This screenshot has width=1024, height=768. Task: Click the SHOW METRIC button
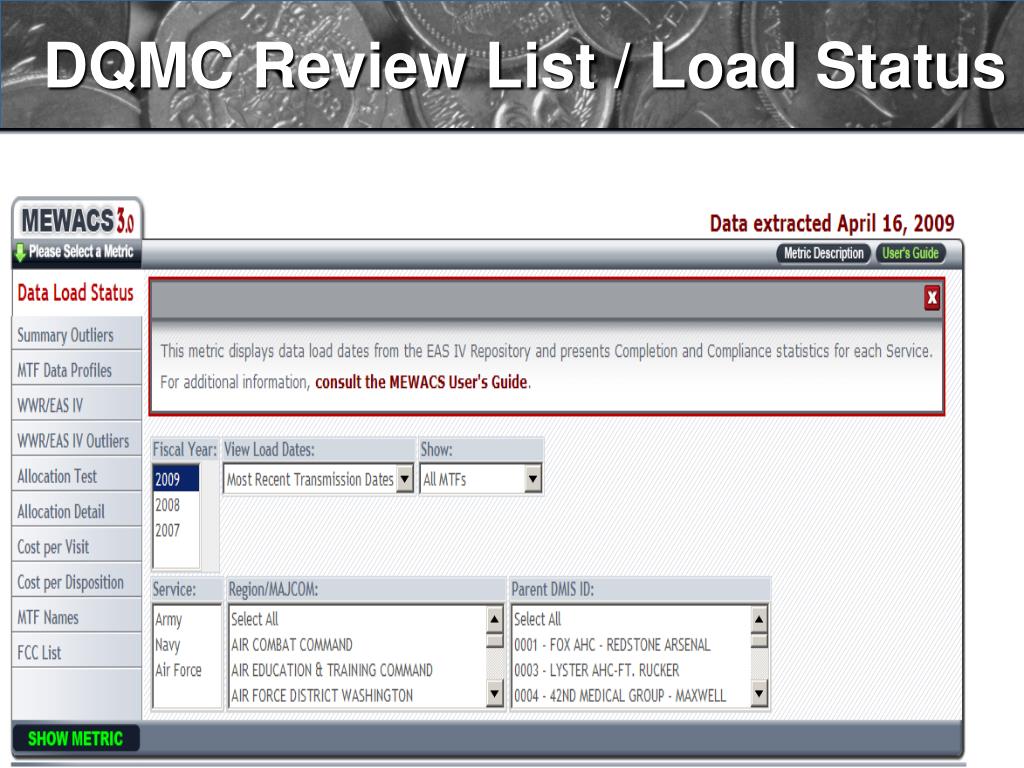point(76,739)
